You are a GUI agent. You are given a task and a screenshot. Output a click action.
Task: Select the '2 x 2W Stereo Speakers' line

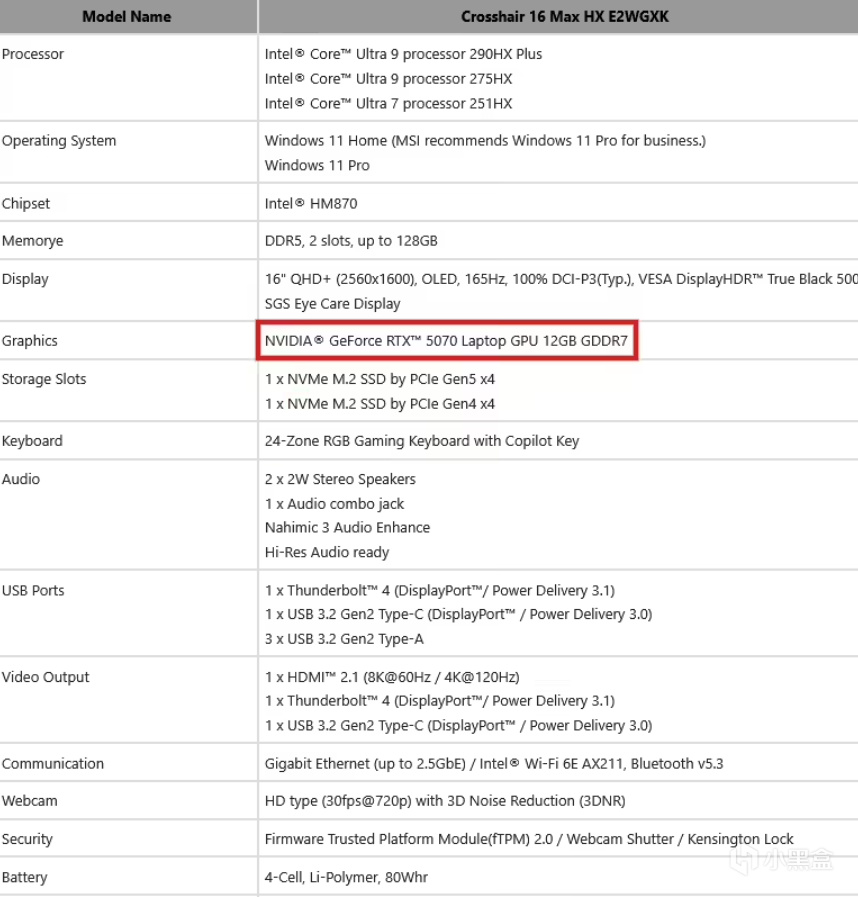click(340, 479)
